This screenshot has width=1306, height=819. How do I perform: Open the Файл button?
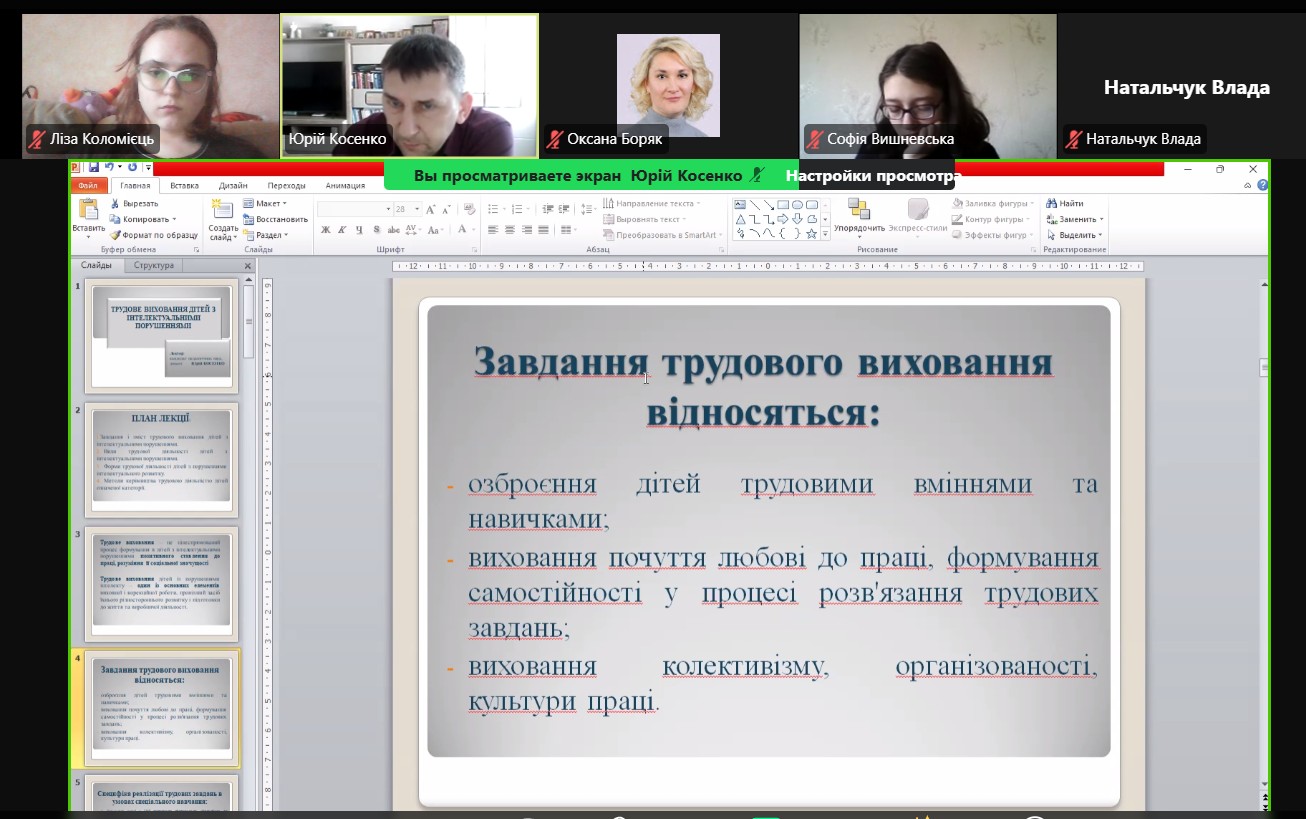tap(88, 185)
